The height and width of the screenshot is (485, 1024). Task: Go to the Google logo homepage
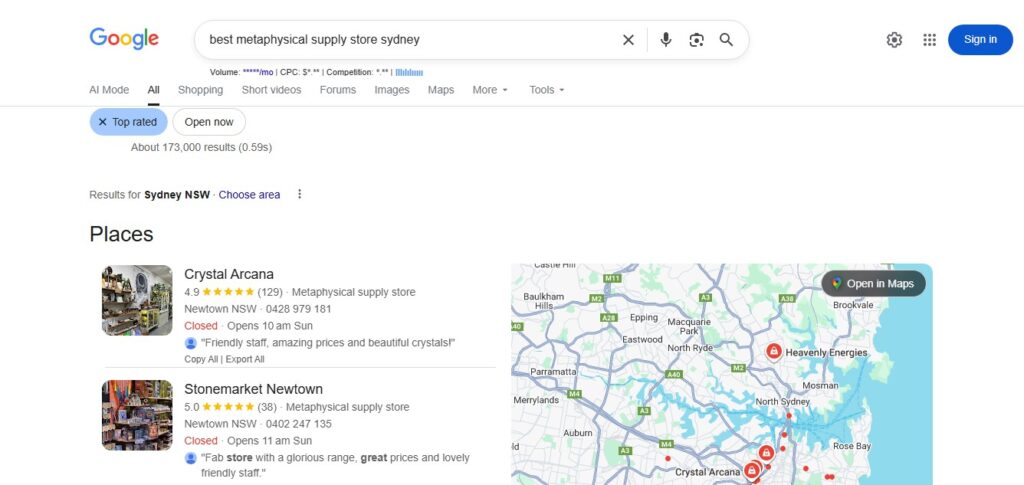pos(124,39)
